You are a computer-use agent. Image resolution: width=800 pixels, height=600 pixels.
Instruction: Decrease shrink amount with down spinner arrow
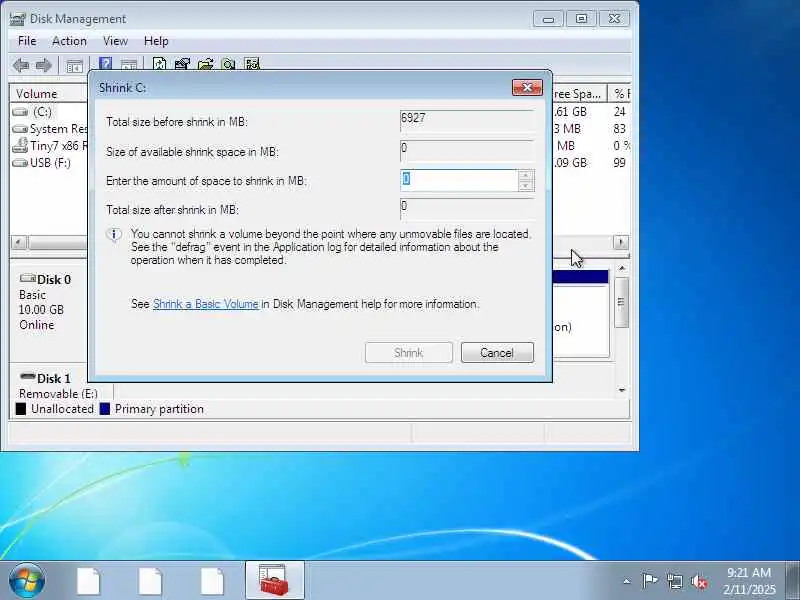coord(526,186)
